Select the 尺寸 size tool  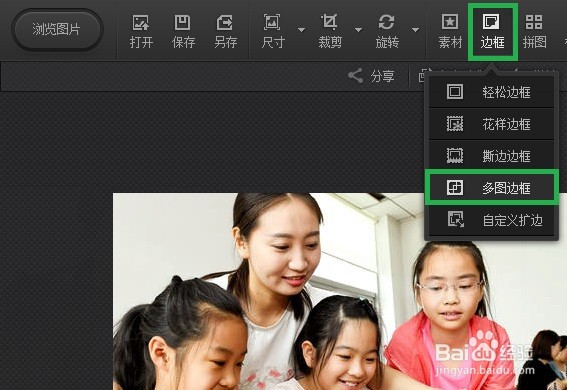[x=273, y=32]
